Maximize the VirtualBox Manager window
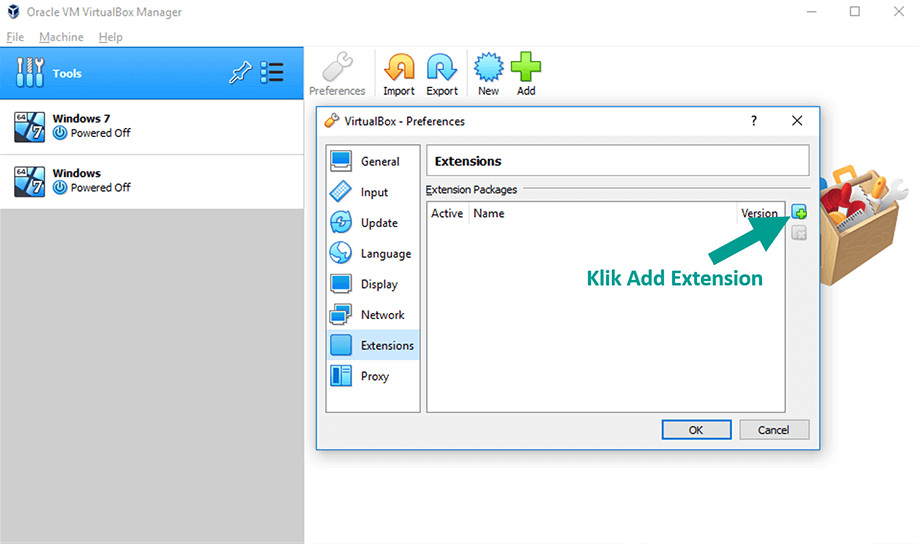 [x=855, y=12]
